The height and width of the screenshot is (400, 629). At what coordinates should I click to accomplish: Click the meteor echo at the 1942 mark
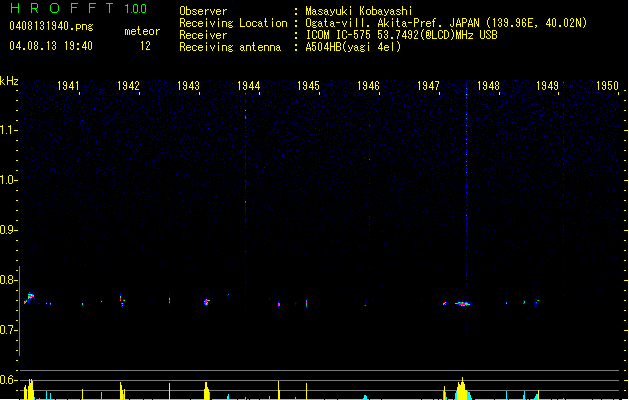tap(122, 301)
